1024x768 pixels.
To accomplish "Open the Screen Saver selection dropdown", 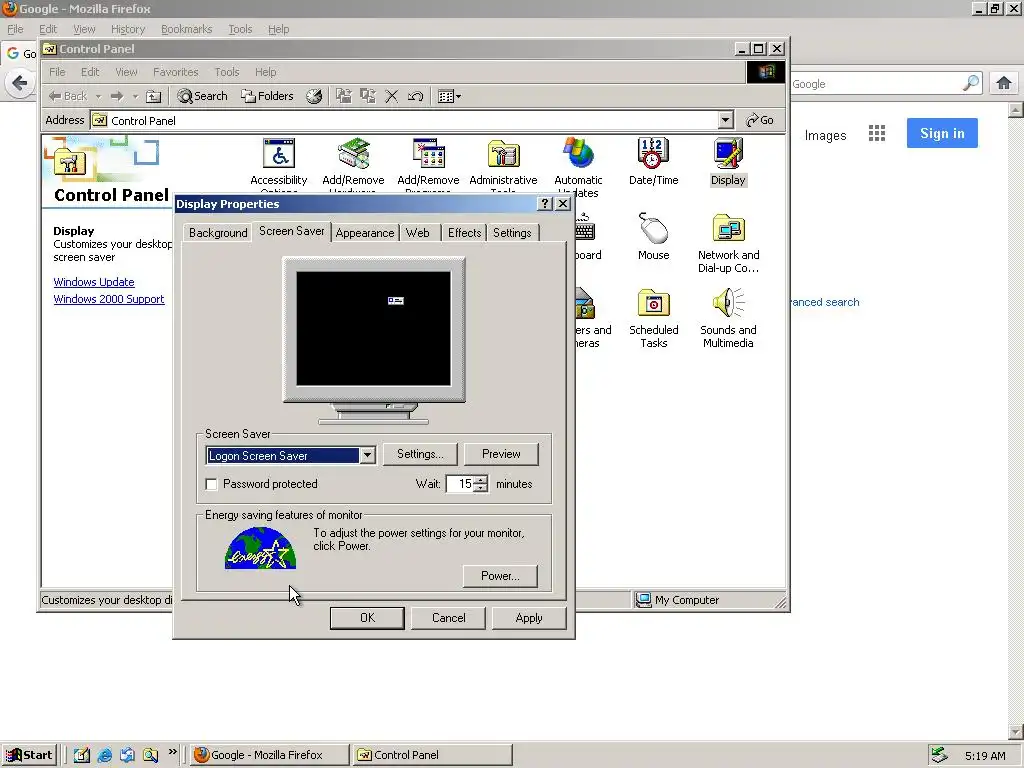I will tap(368, 455).
